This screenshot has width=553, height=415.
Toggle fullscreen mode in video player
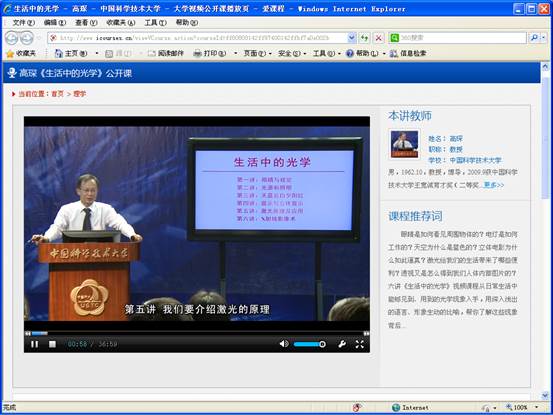(x=359, y=344)
